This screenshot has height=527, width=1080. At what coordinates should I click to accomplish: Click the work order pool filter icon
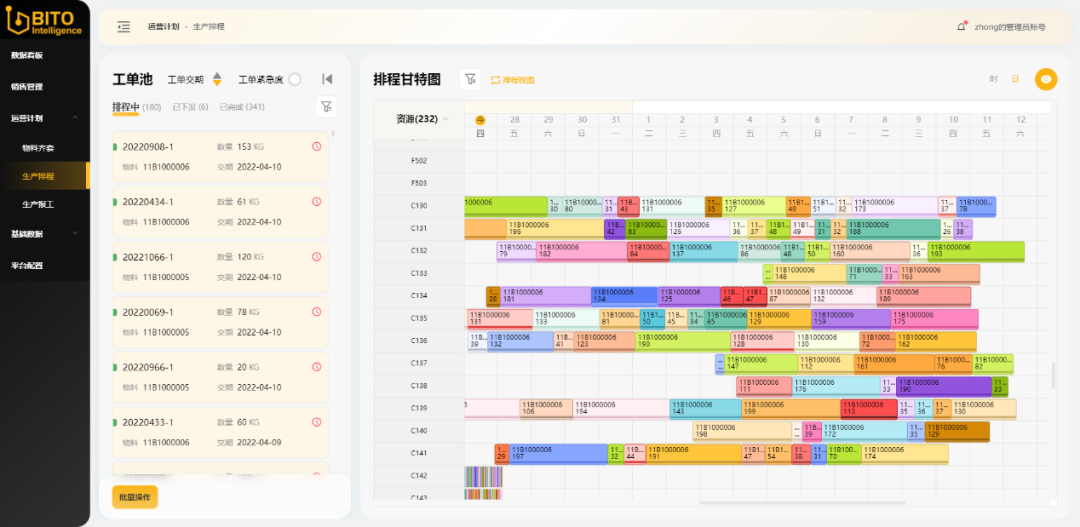coord(325,107)
